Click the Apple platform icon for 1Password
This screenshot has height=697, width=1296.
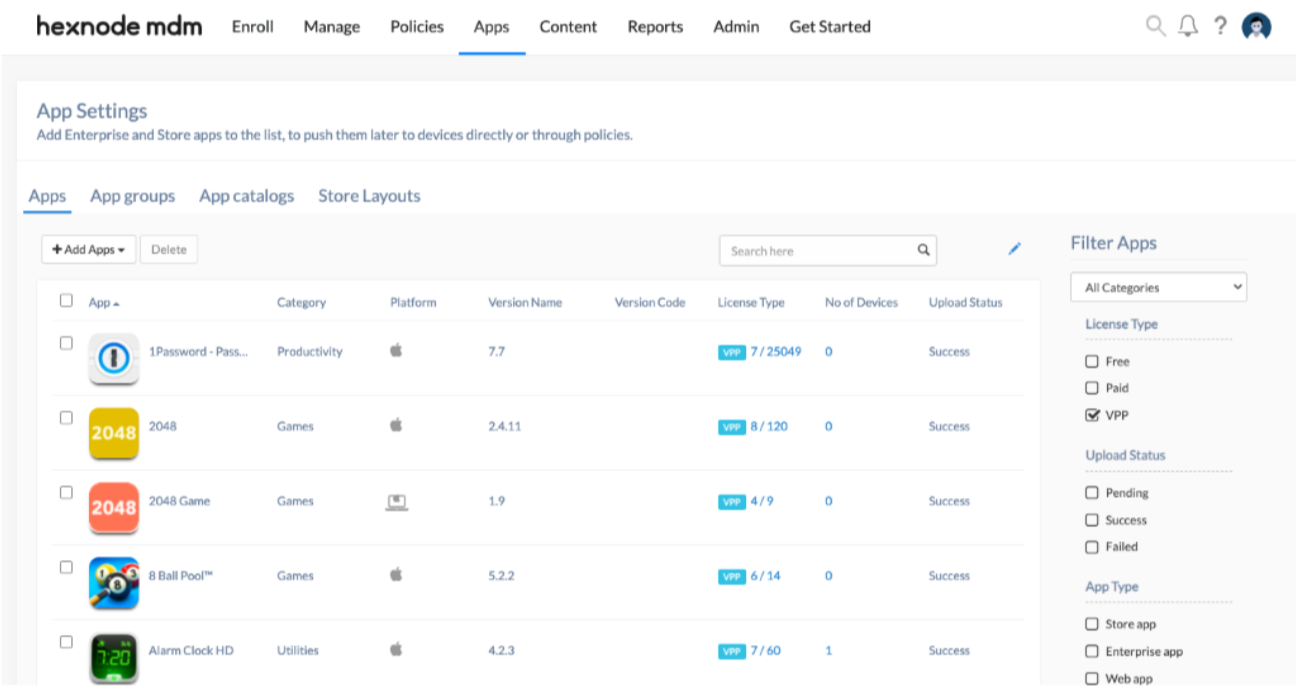(396, 351)
